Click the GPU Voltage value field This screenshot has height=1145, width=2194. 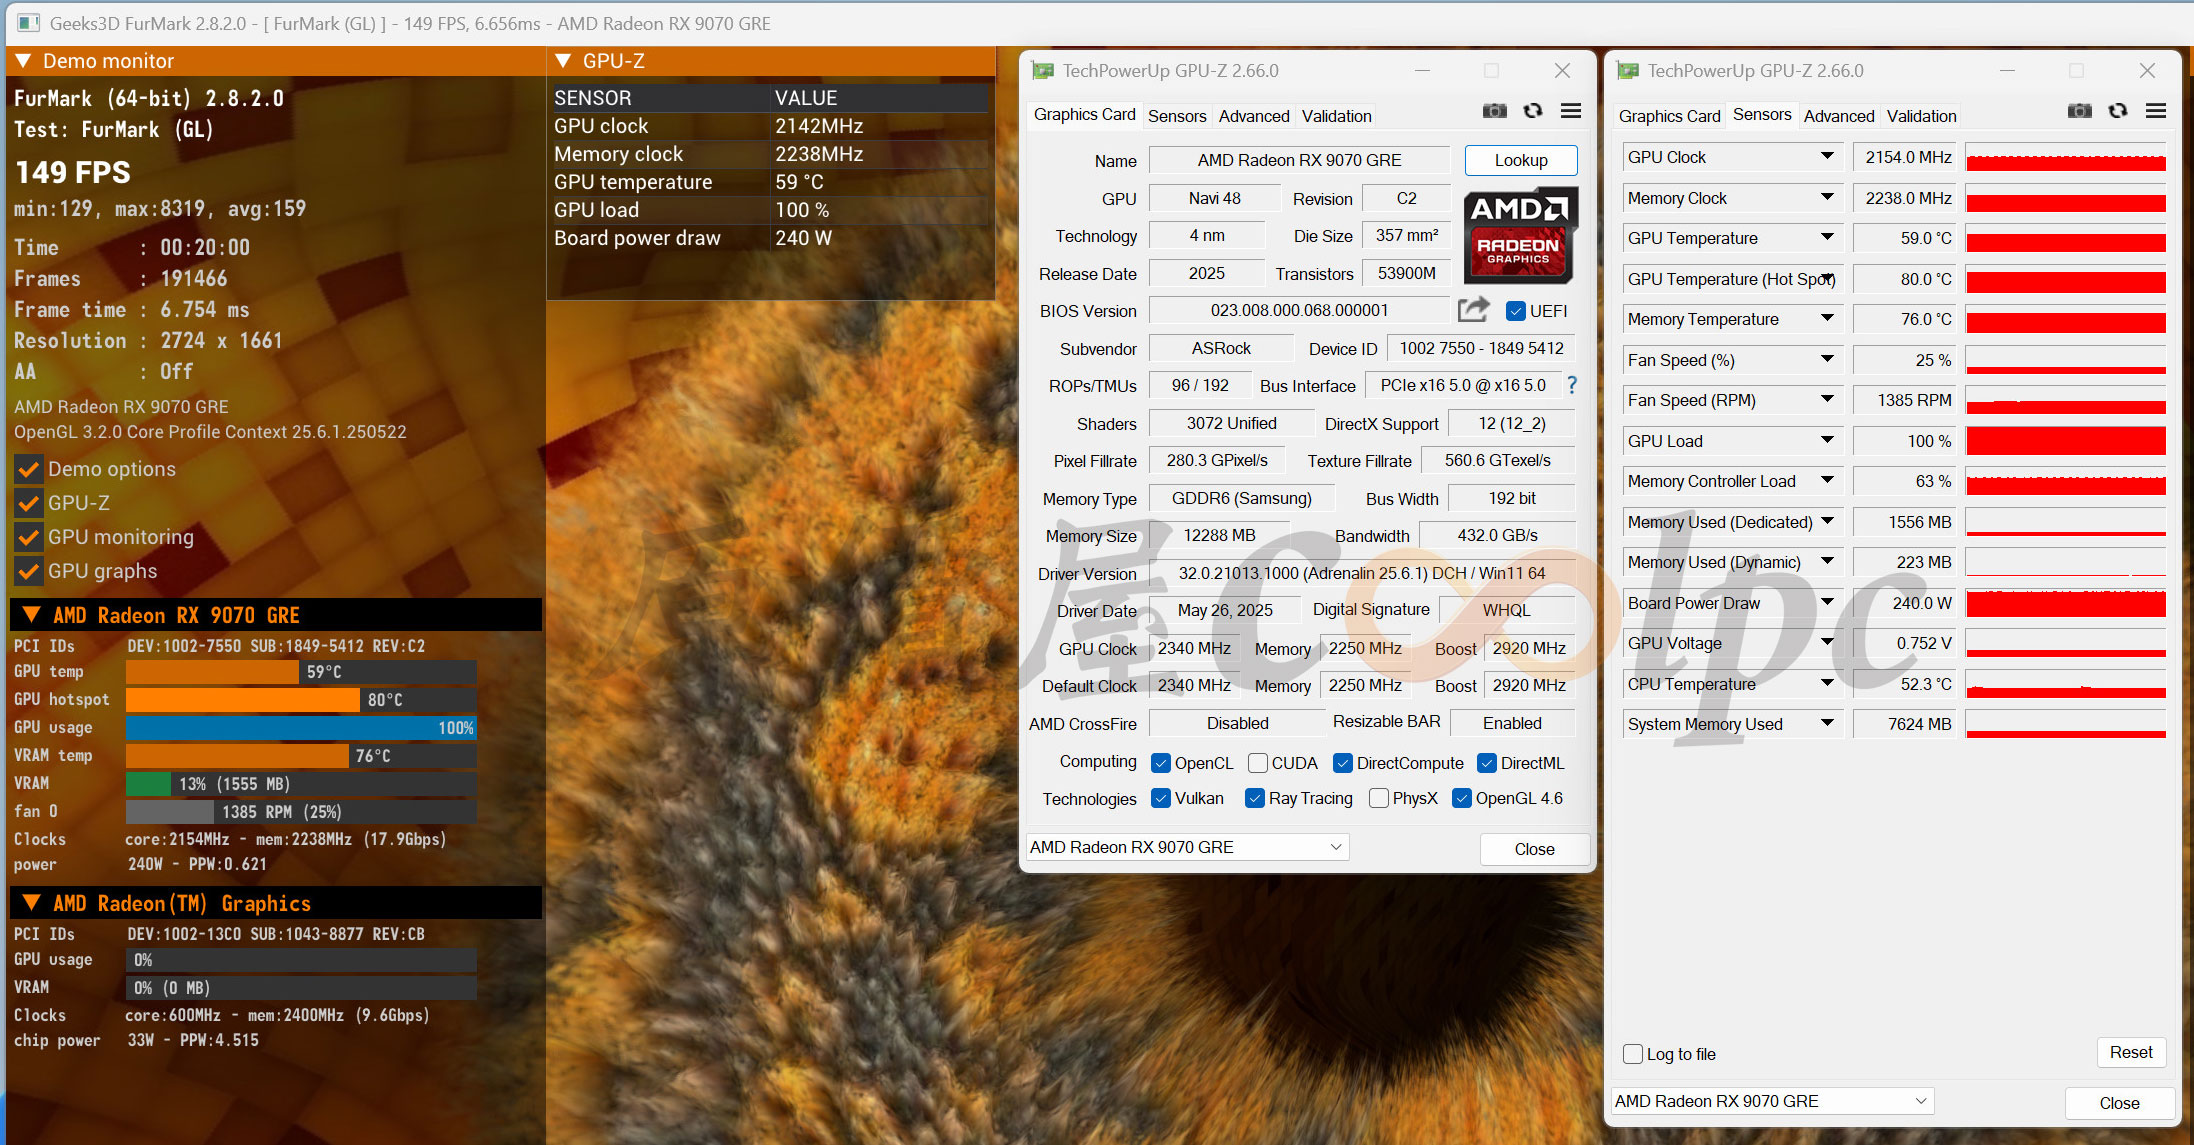[x=1906, y=643]
